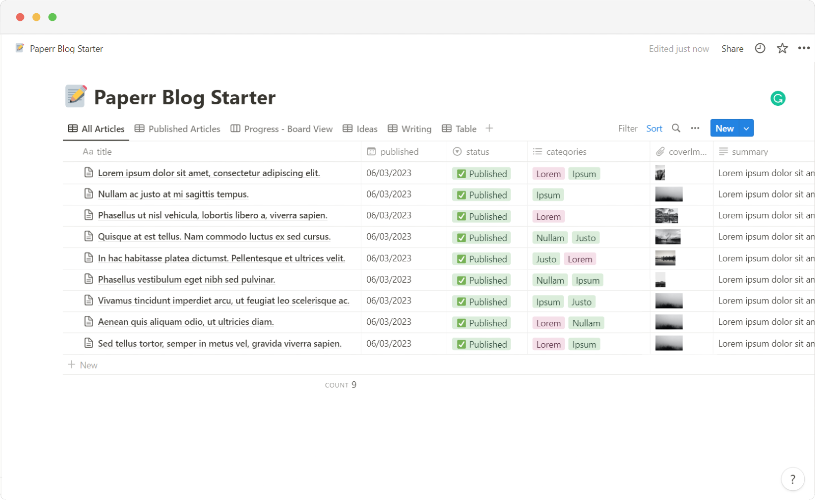Click the Nullam tag in the Quisque at est row
The image size is (815, 500).
[550, 238]
